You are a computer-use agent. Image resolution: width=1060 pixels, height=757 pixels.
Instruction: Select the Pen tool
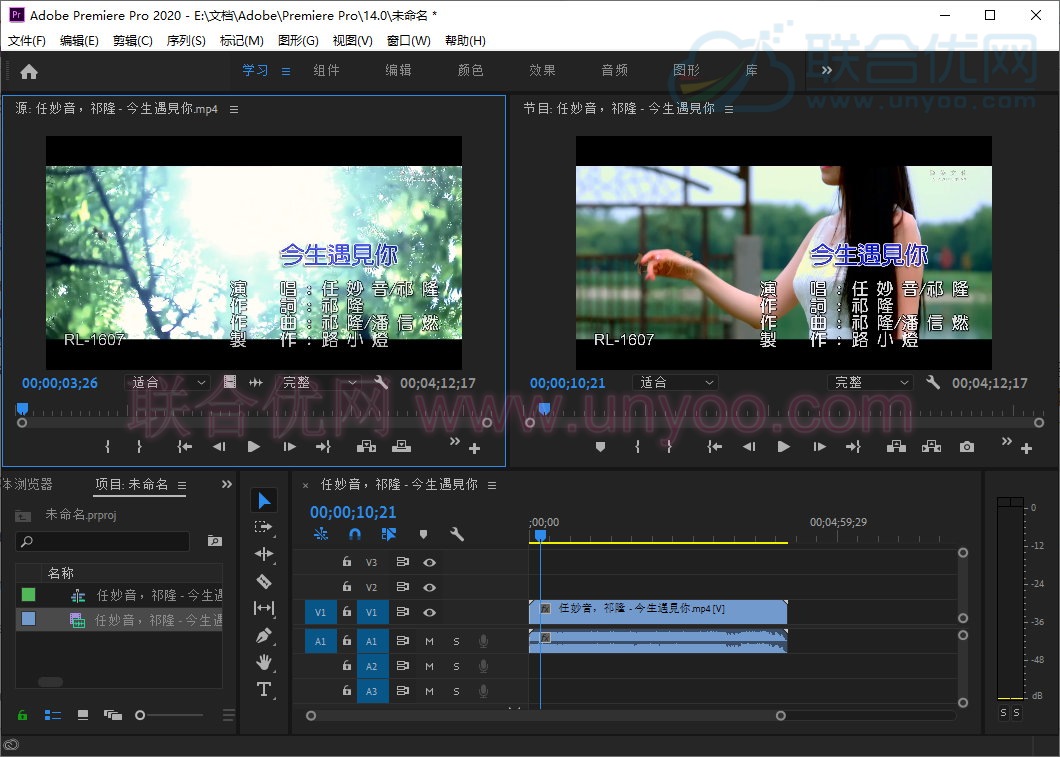coord(264,635)
